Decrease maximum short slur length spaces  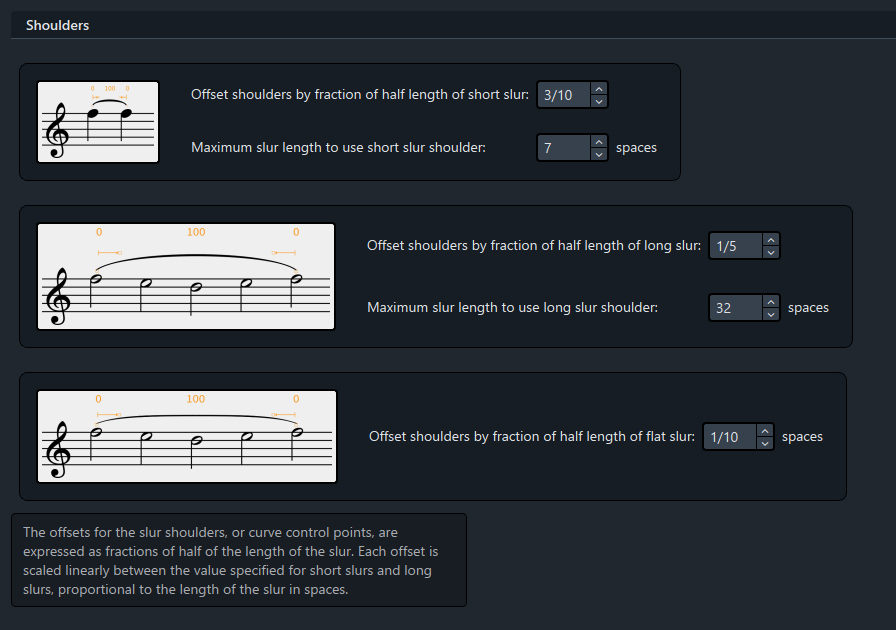599,154
